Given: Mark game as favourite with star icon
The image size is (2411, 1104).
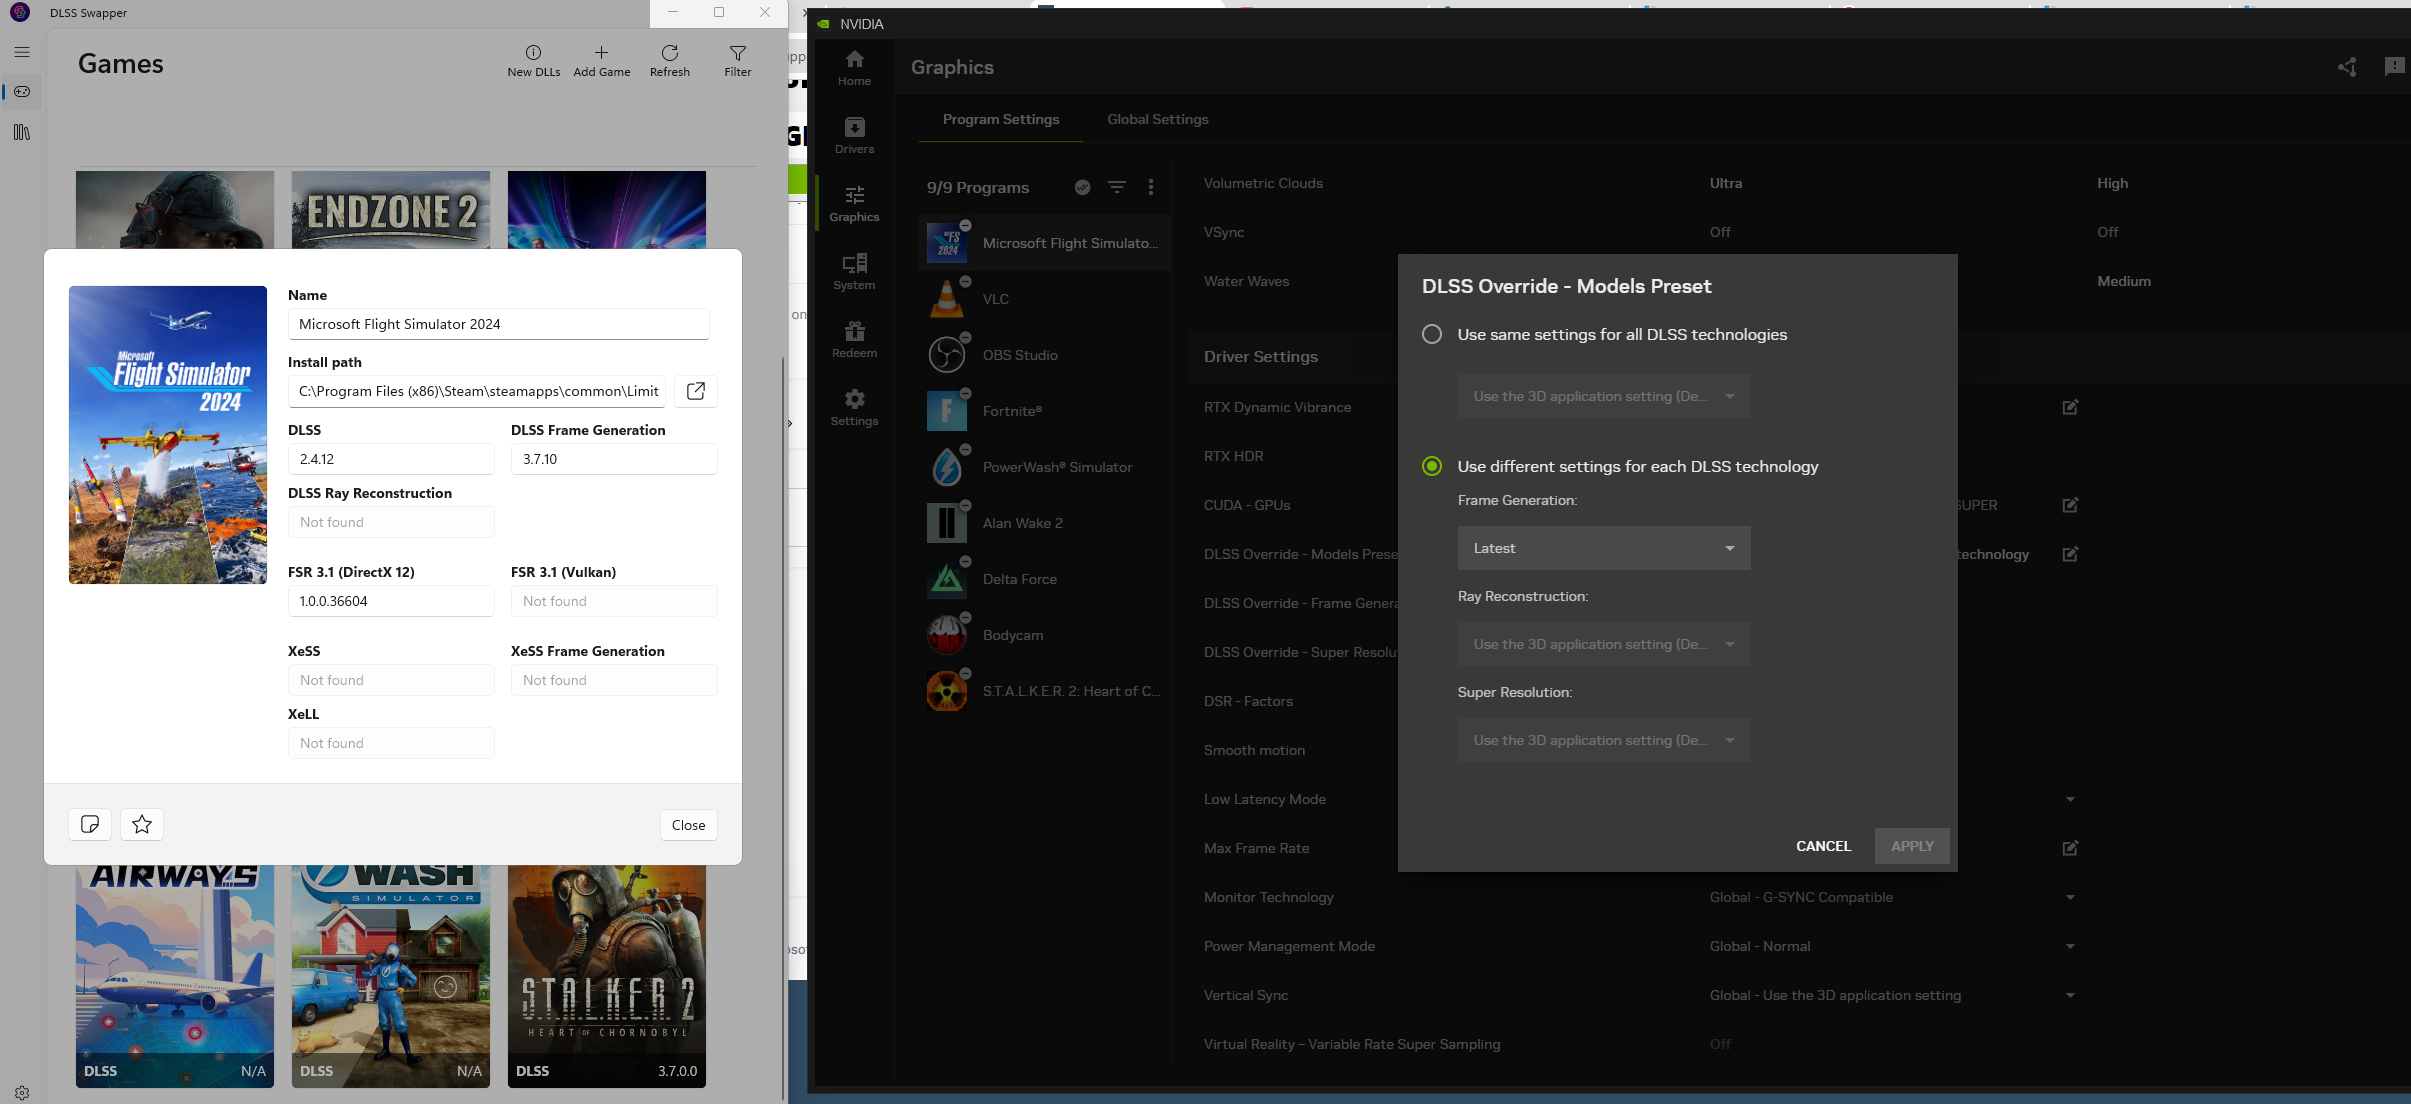Looking at the screenshot, I should 142,824.
